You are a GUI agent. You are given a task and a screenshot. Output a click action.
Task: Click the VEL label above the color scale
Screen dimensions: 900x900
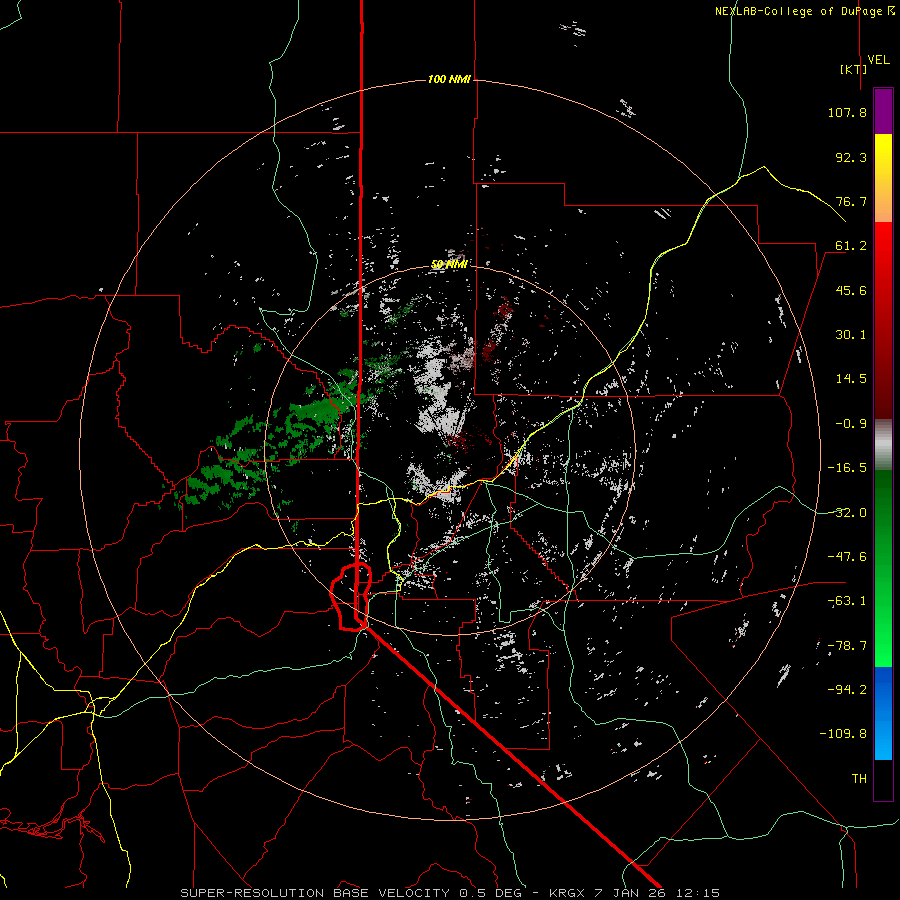pos(878,60)
